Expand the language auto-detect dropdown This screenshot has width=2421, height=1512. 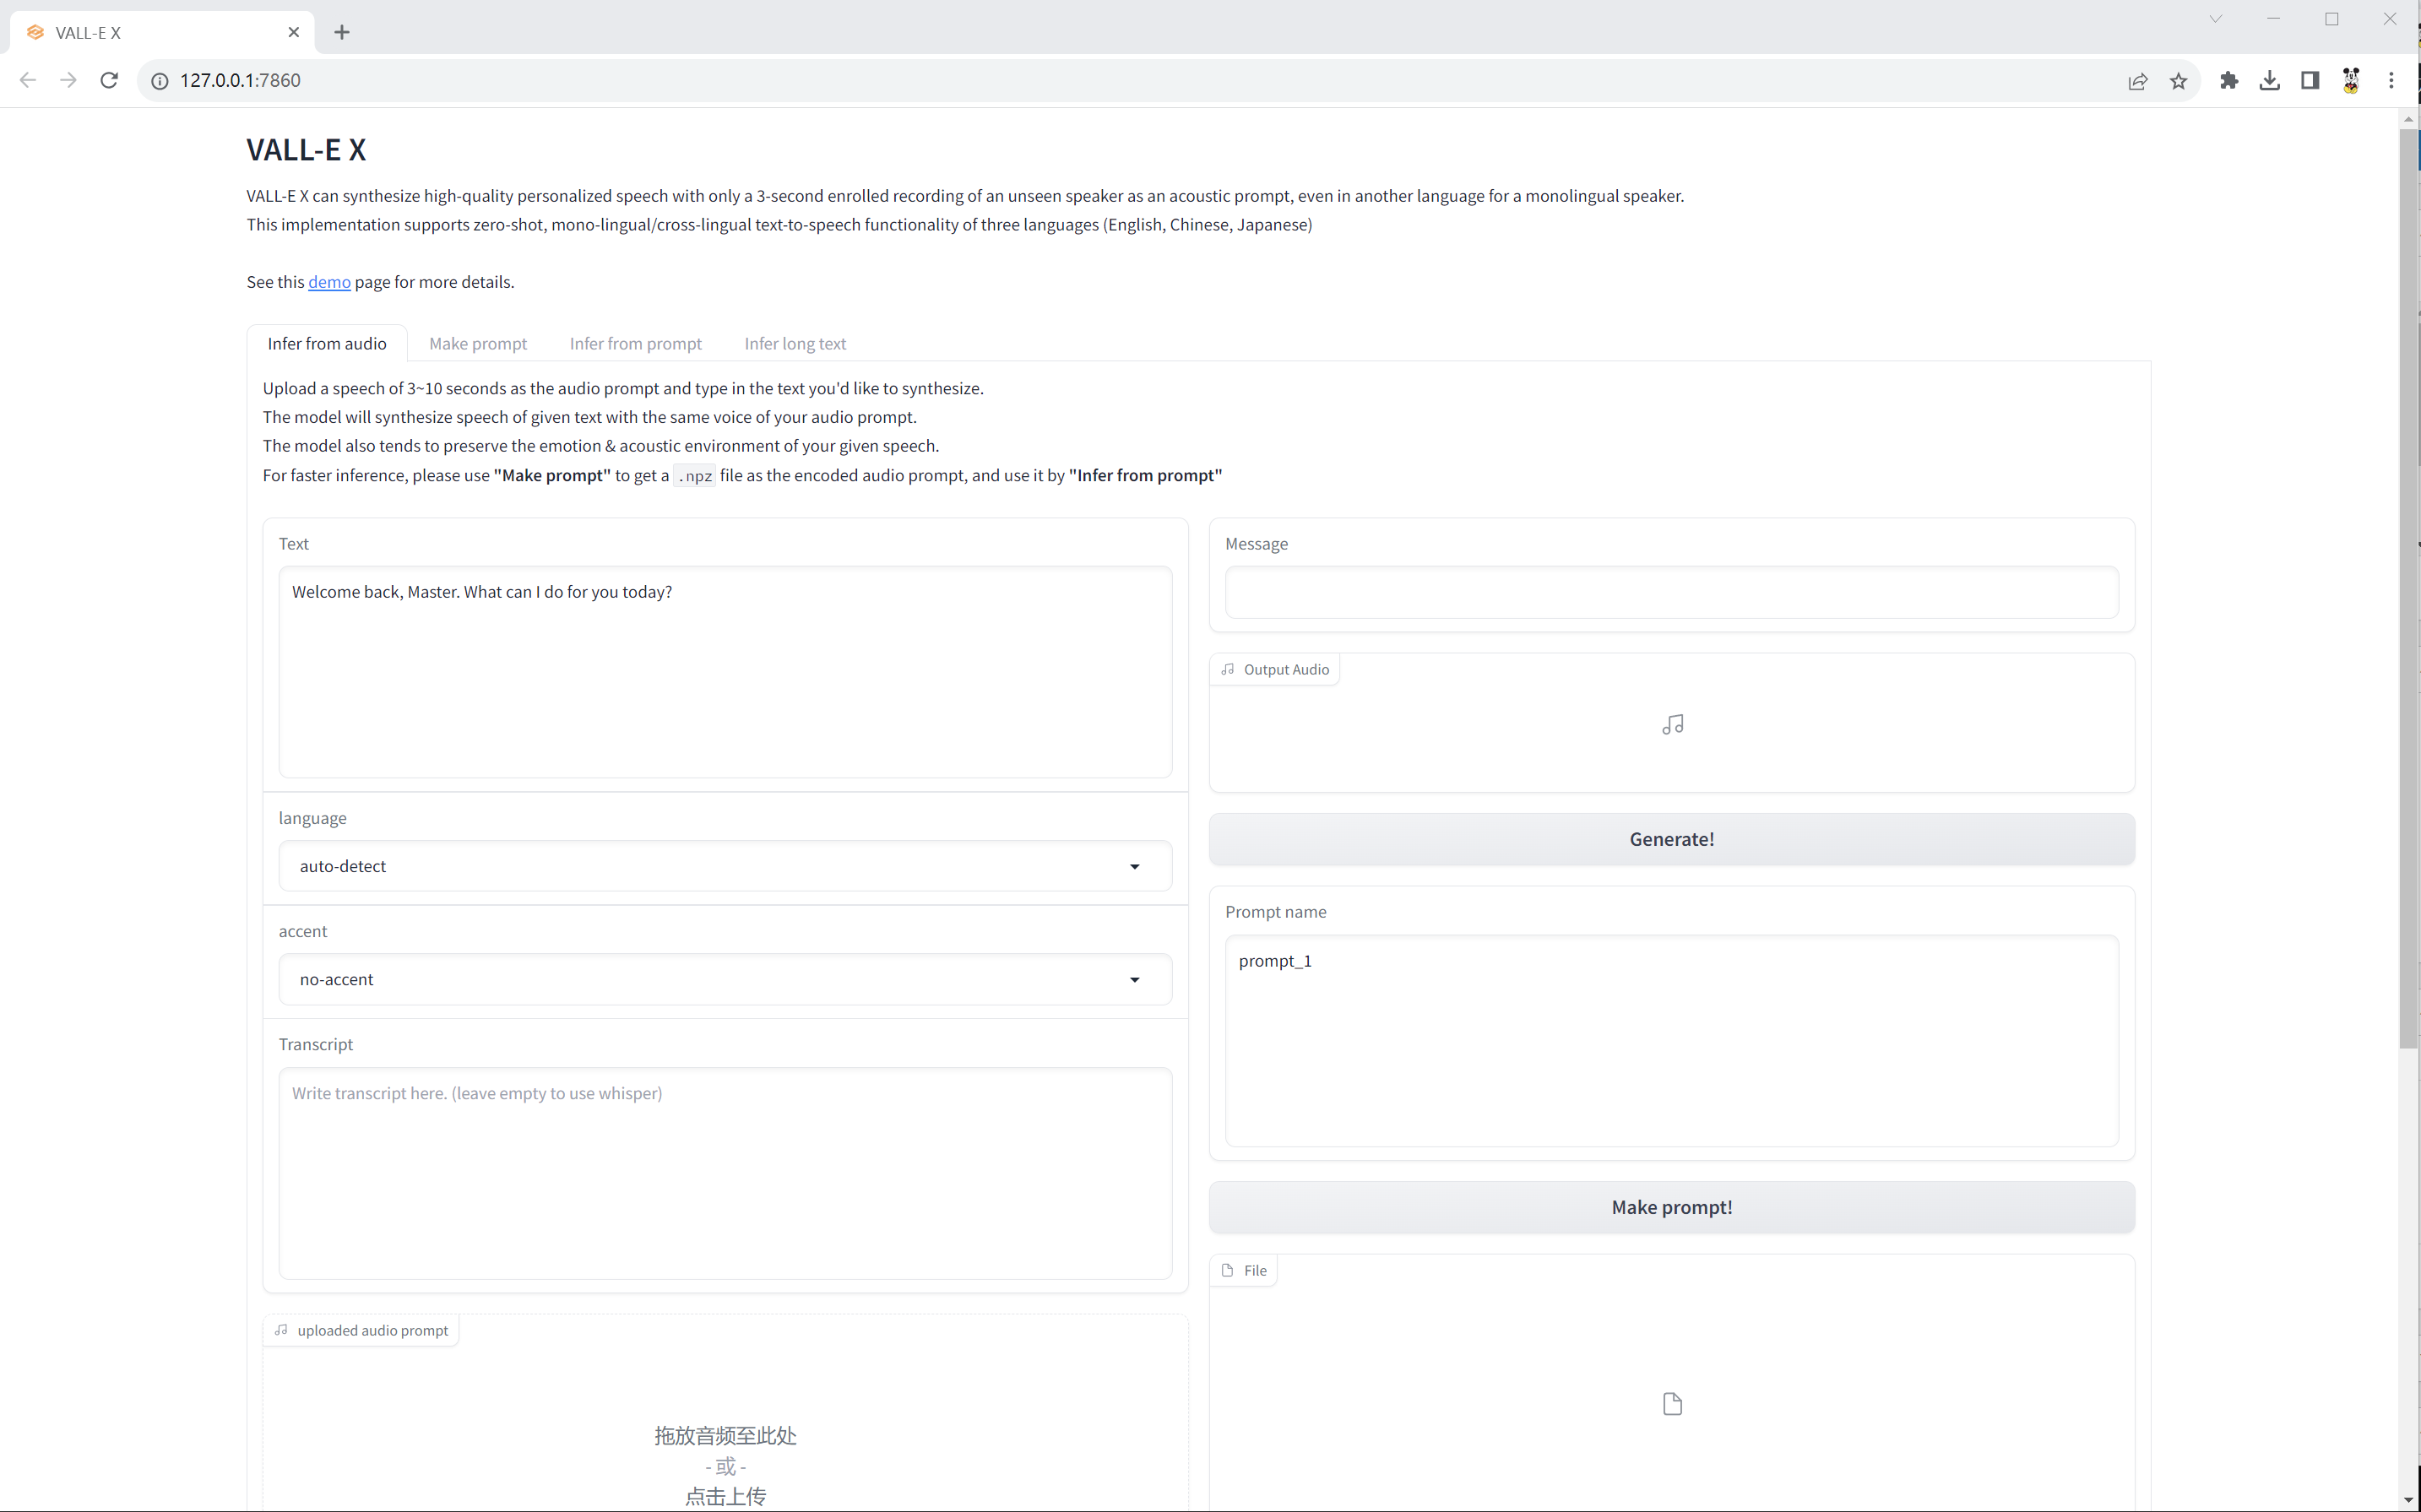[x=725, y=866]
